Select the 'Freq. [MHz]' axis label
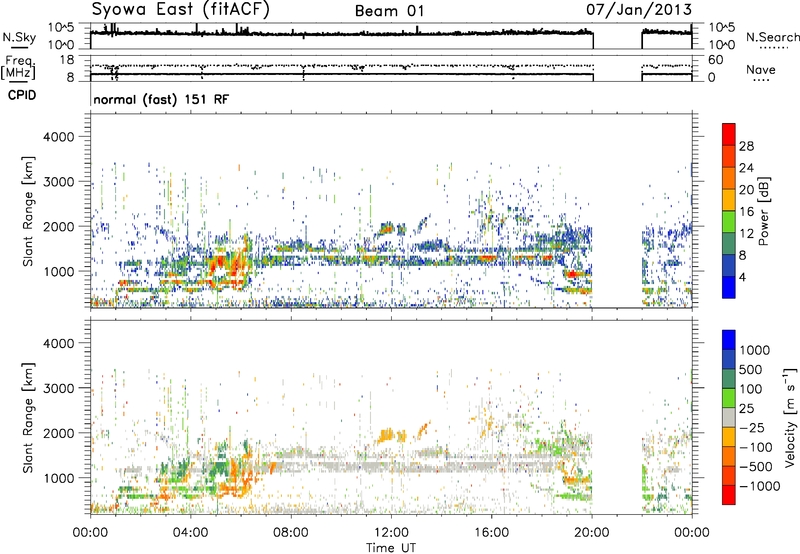Screen dimensions: 800x554 tap(18, 67)
